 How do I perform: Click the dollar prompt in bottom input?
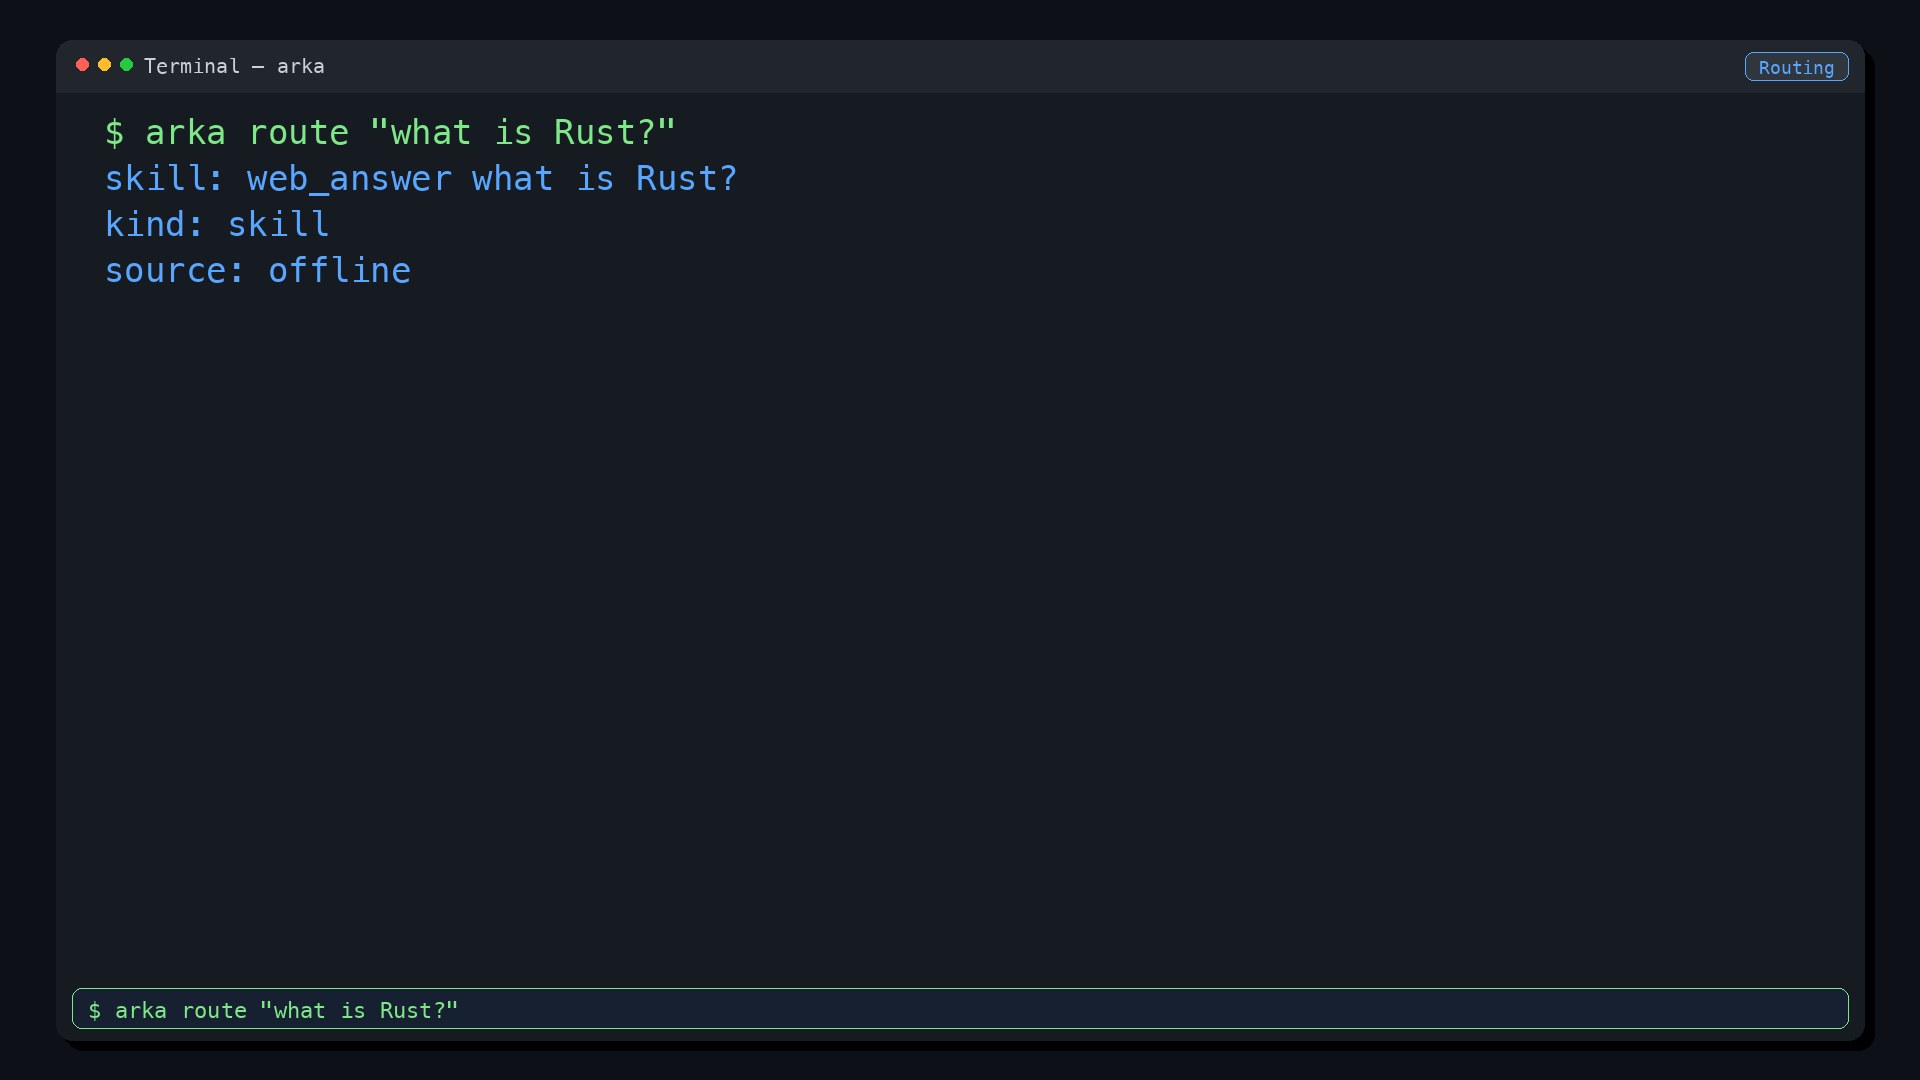click(x=95, y=1010)
